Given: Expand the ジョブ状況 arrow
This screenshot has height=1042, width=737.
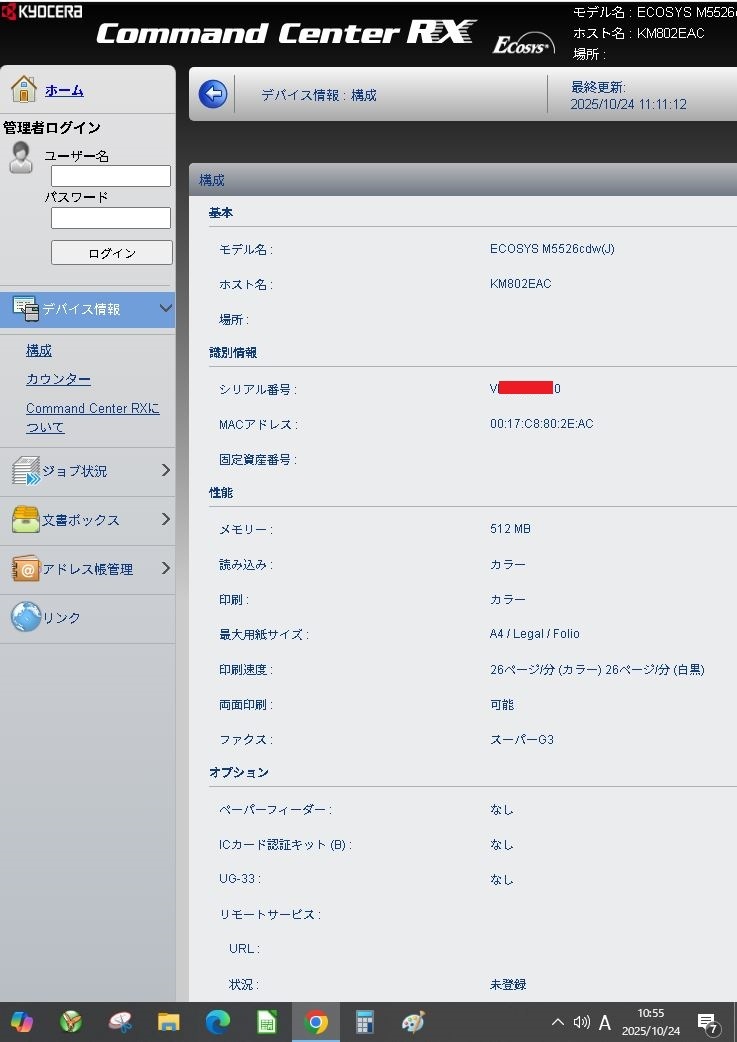Looking at the screenshot, I should tap(165, 470).
